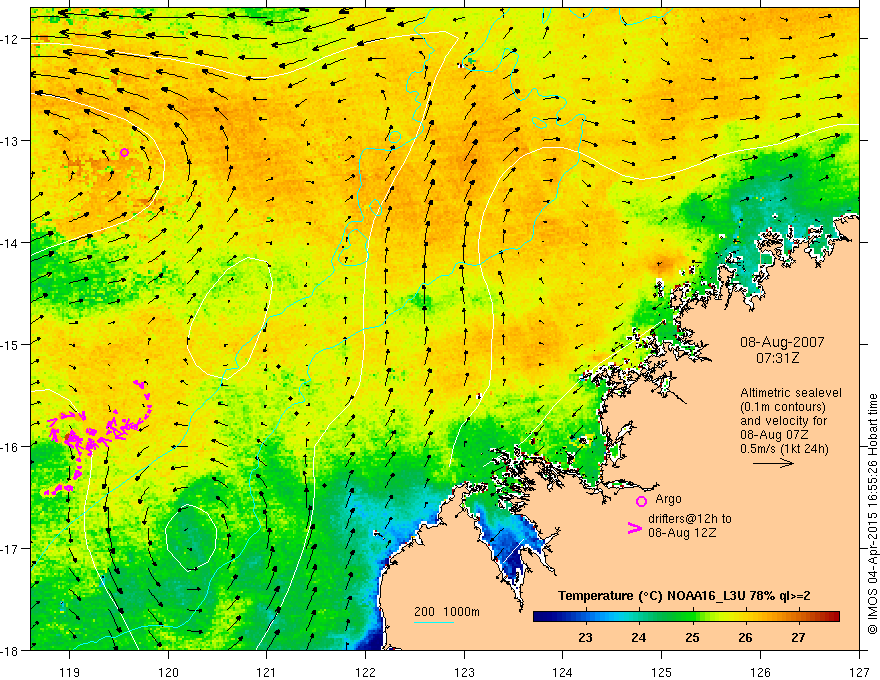Screen dimensions: 880x680
Task: Click the latitude axis label -13
Action: pos(10,141)
